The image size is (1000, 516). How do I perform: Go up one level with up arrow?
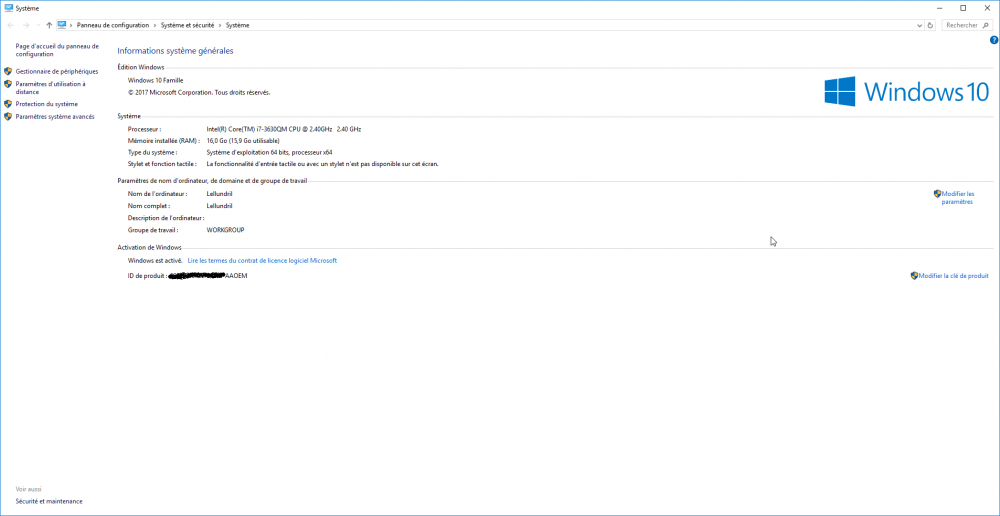point(49,25)
